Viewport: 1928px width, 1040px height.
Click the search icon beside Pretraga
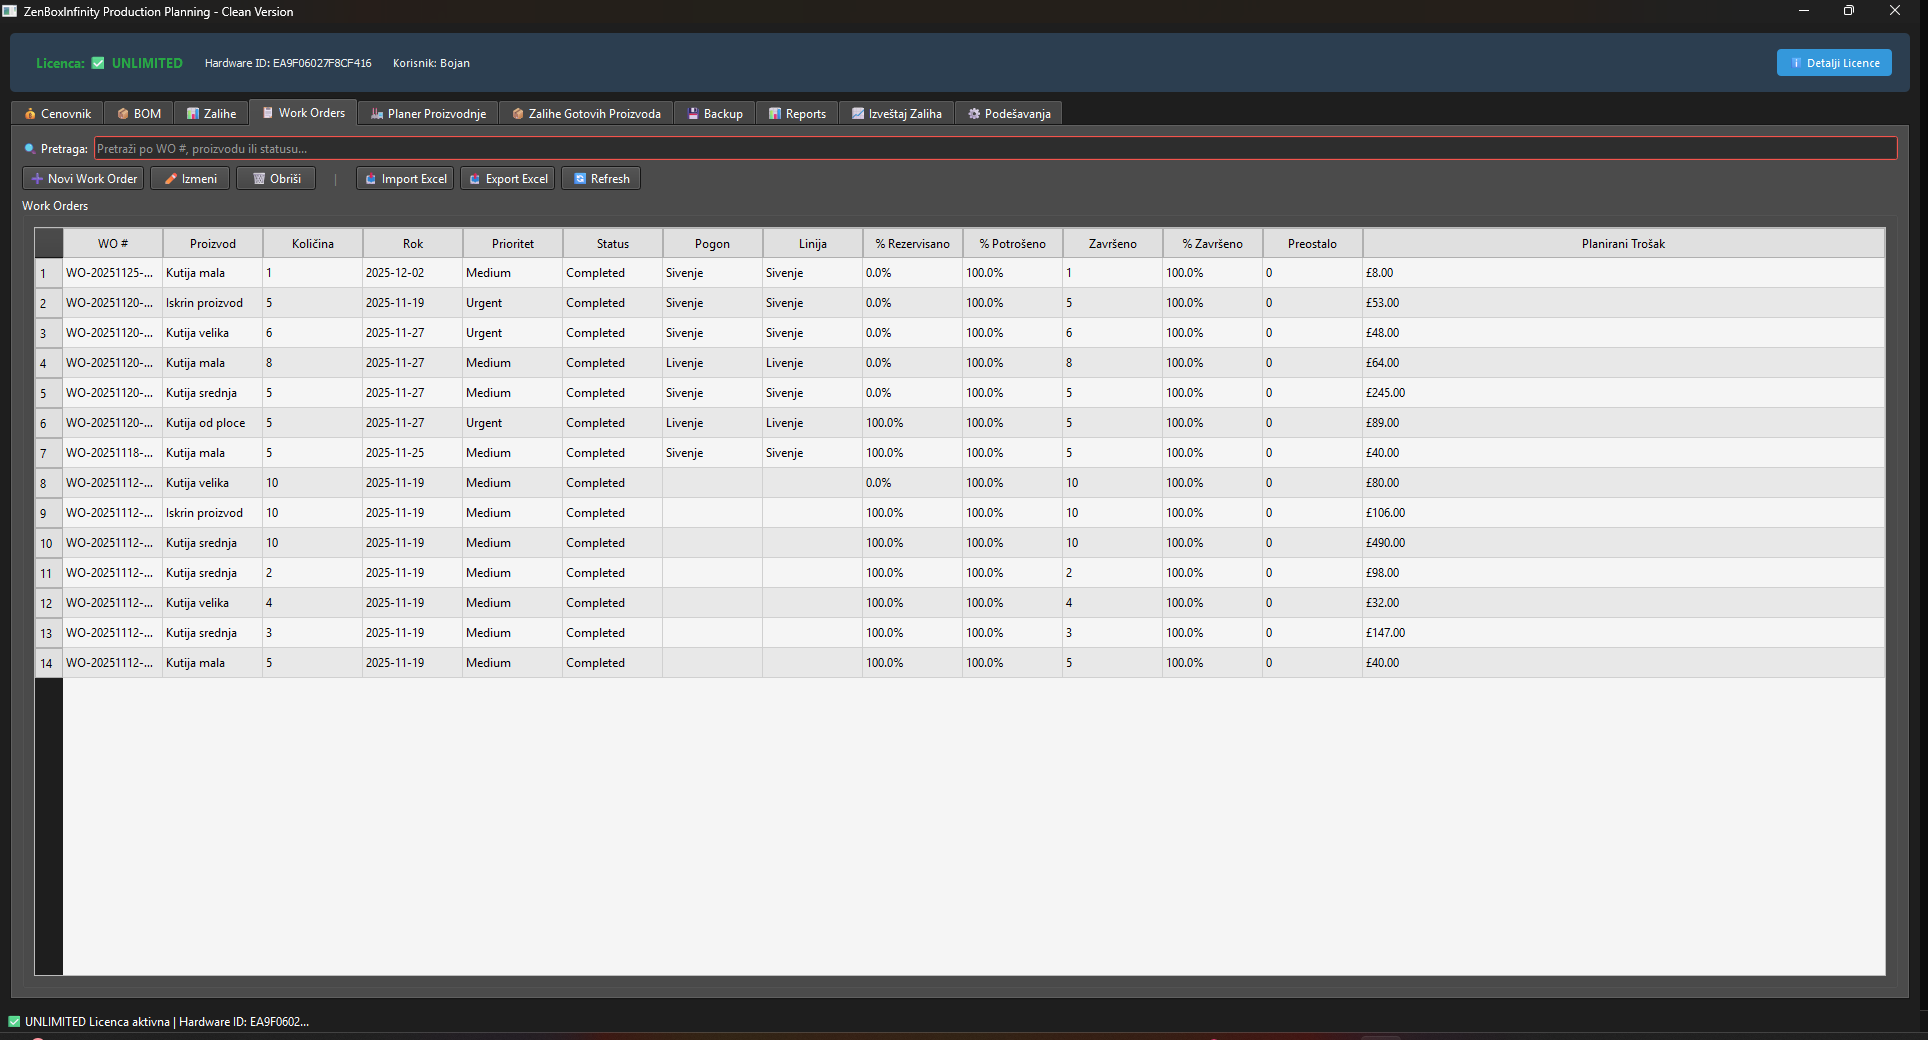coord(29,148)
